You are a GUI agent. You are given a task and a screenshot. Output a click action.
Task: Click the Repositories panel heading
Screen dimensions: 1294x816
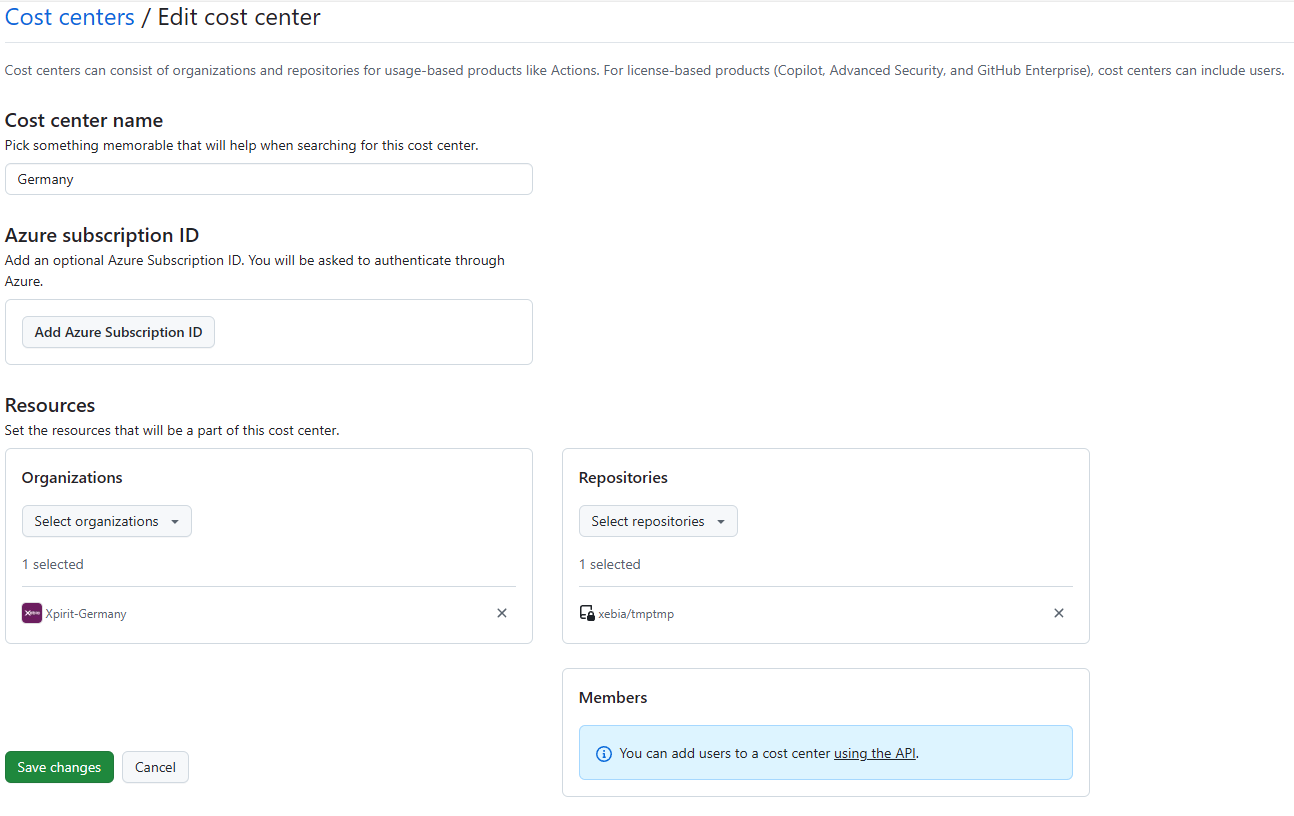click(x=623, y=477)
